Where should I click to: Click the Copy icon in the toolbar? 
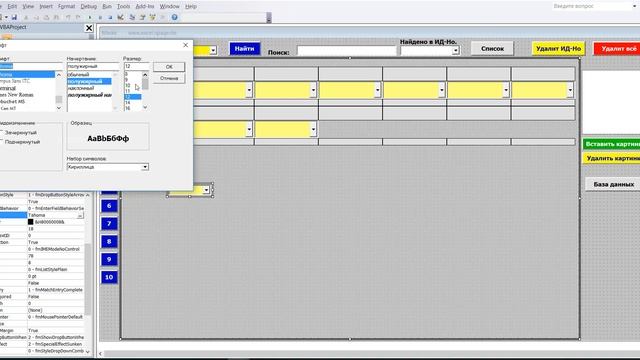click(36, 18)
